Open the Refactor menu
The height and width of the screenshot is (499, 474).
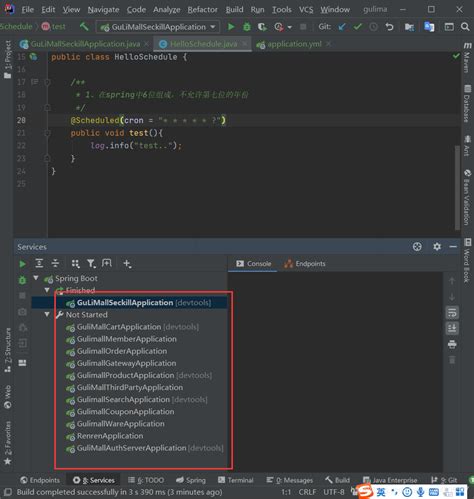tap(202, 10)
